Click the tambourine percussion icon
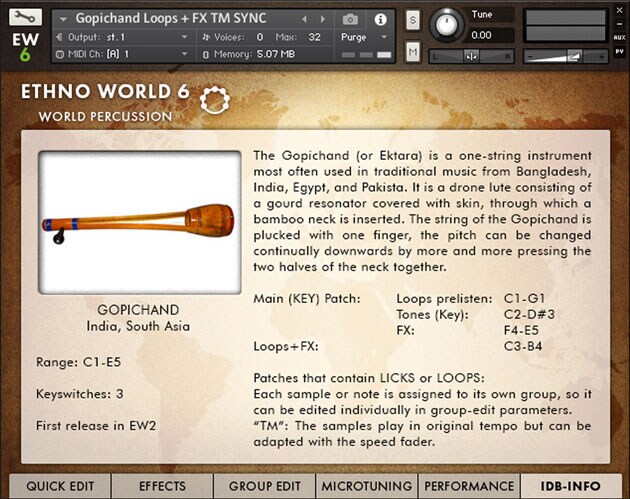630x499 pixels. 215,100
